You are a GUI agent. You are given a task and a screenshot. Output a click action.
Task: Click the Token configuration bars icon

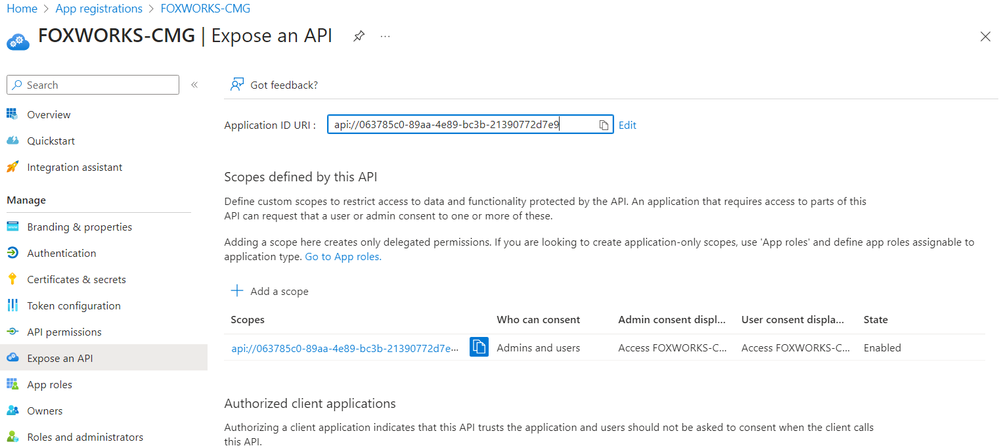[12, 305]
